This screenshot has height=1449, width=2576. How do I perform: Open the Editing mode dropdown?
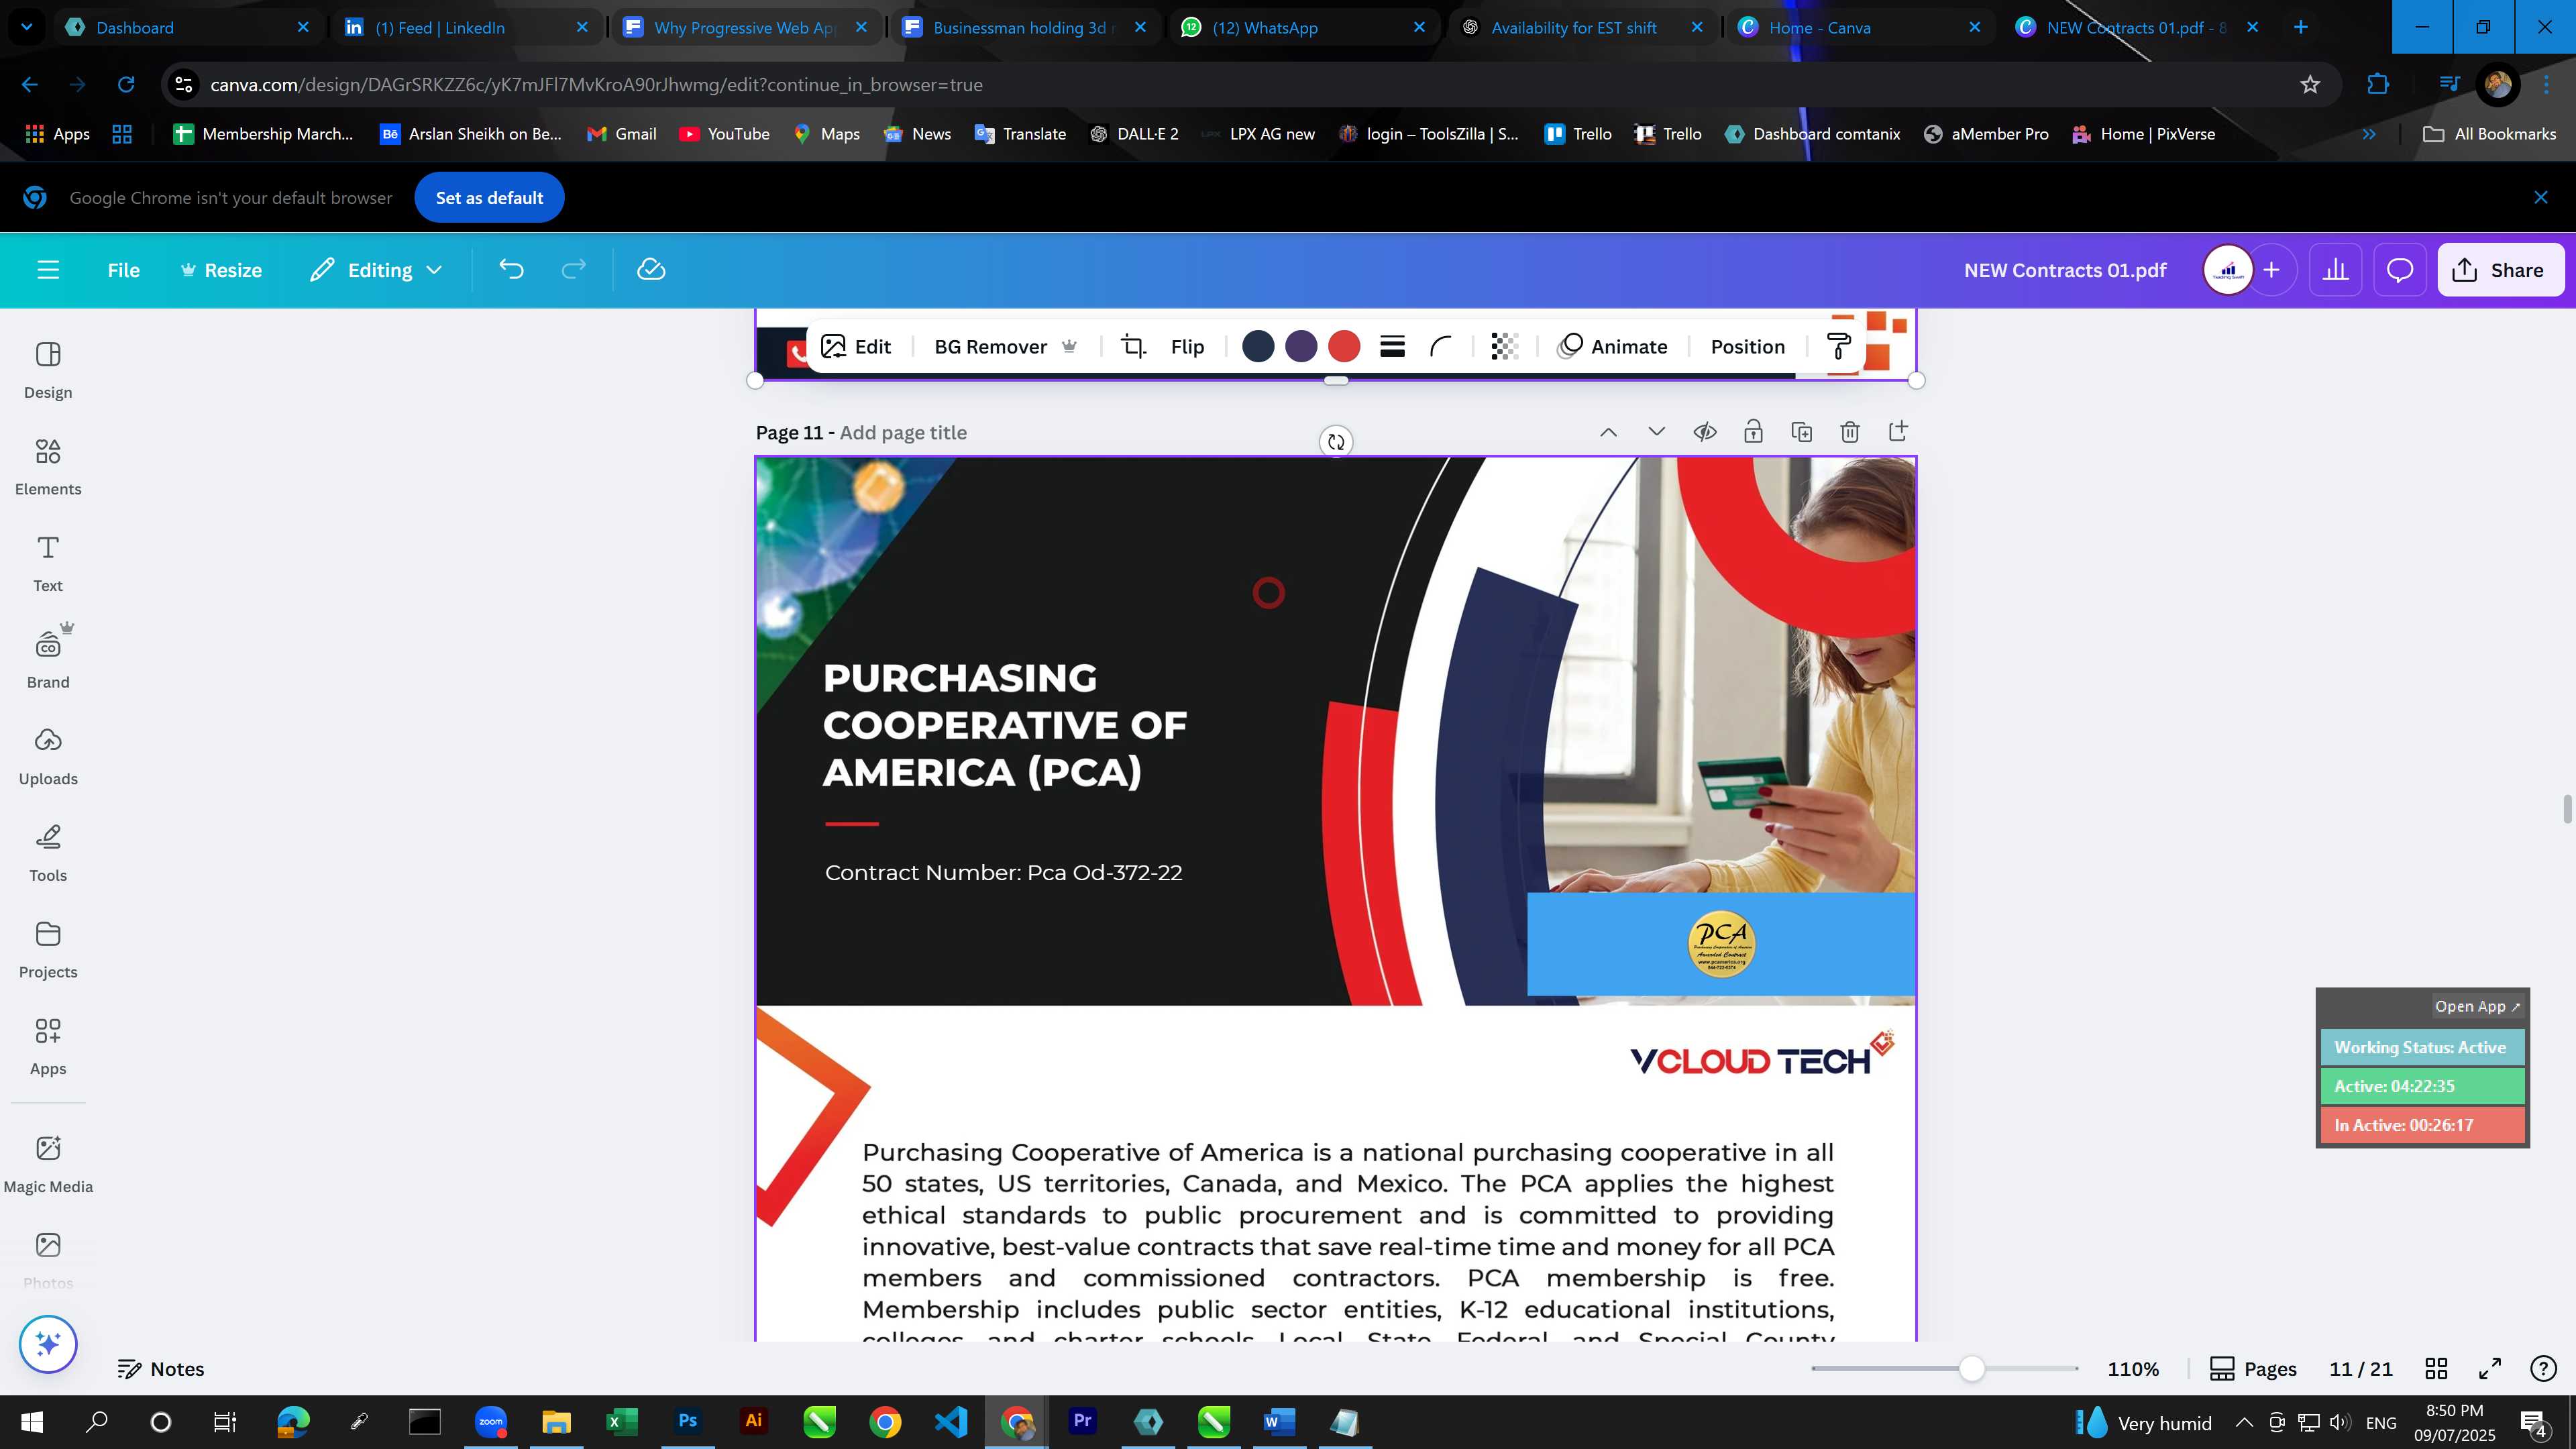tap(376, 270)
